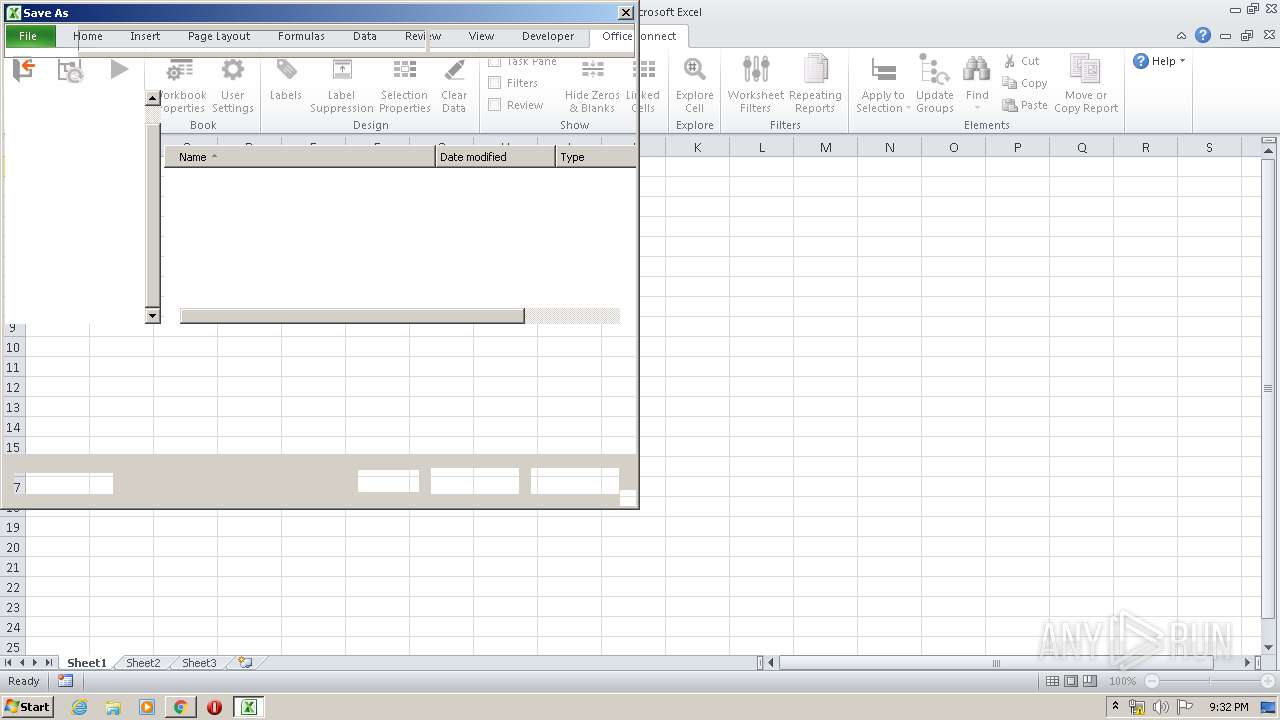Image resolution: width=1280 pixels, height=720 pixels.
Task: Click the Cut scissors command
Action: (1022, 61)
